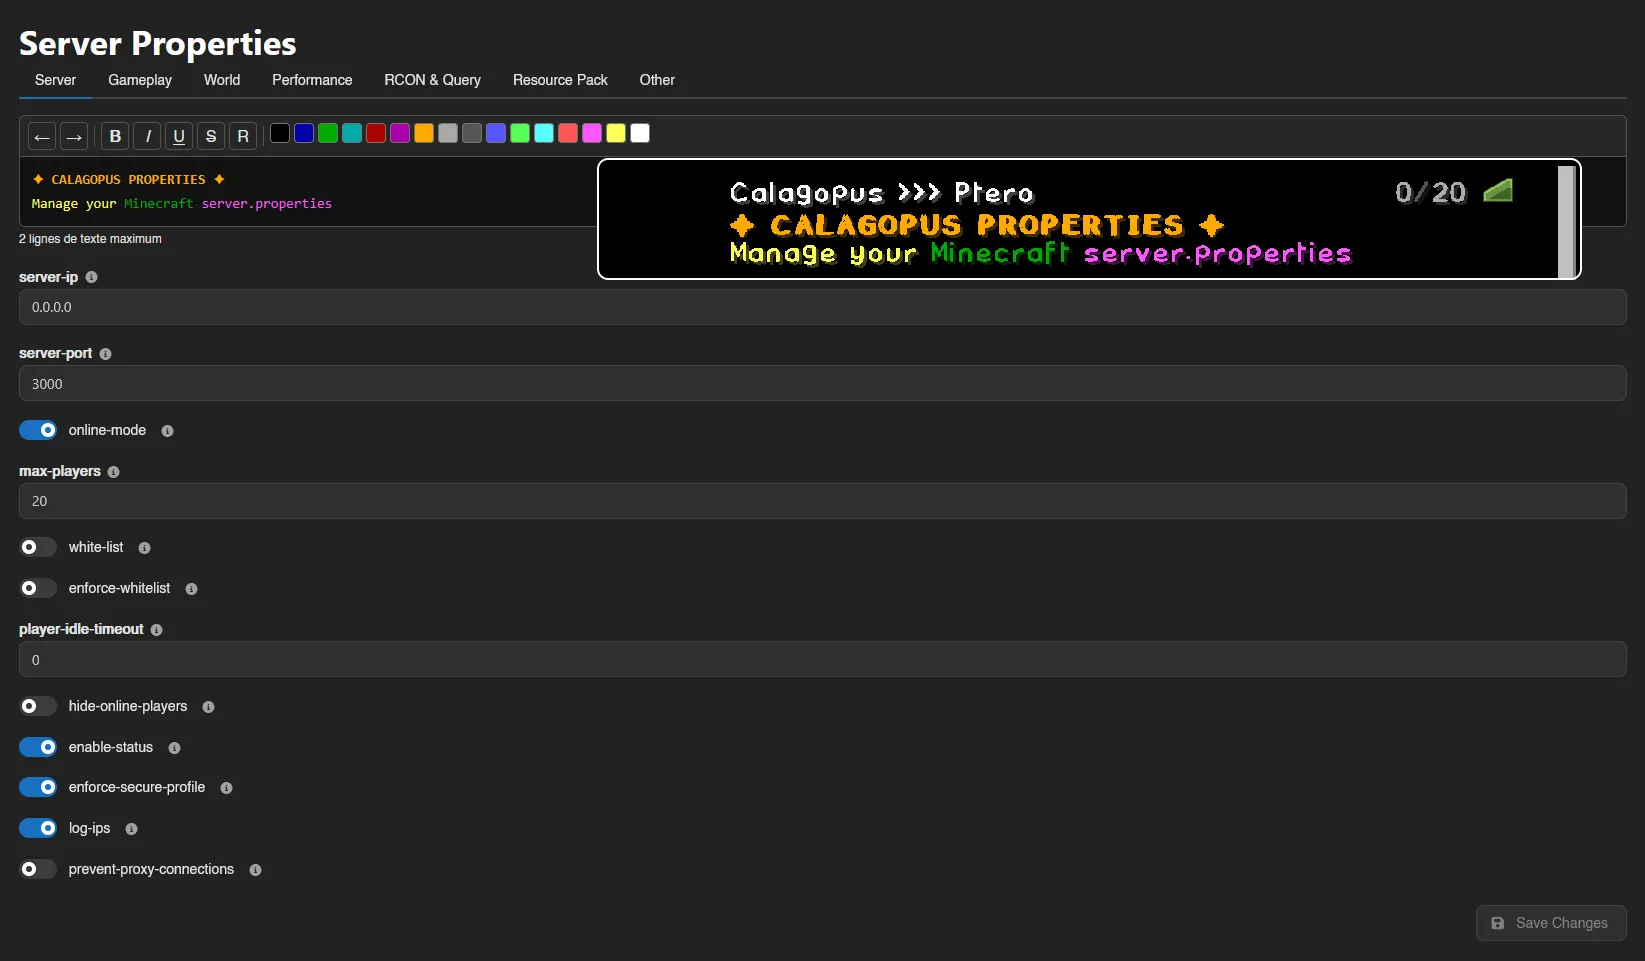Screen dimensions: 1645x961
Task: Toggle bold formatting in MOTD editor
Action: coord(115,136)
